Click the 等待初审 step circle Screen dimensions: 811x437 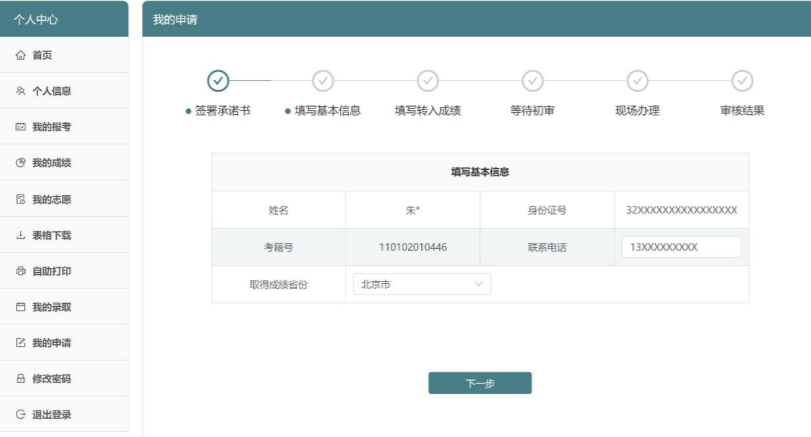(533, 81)
